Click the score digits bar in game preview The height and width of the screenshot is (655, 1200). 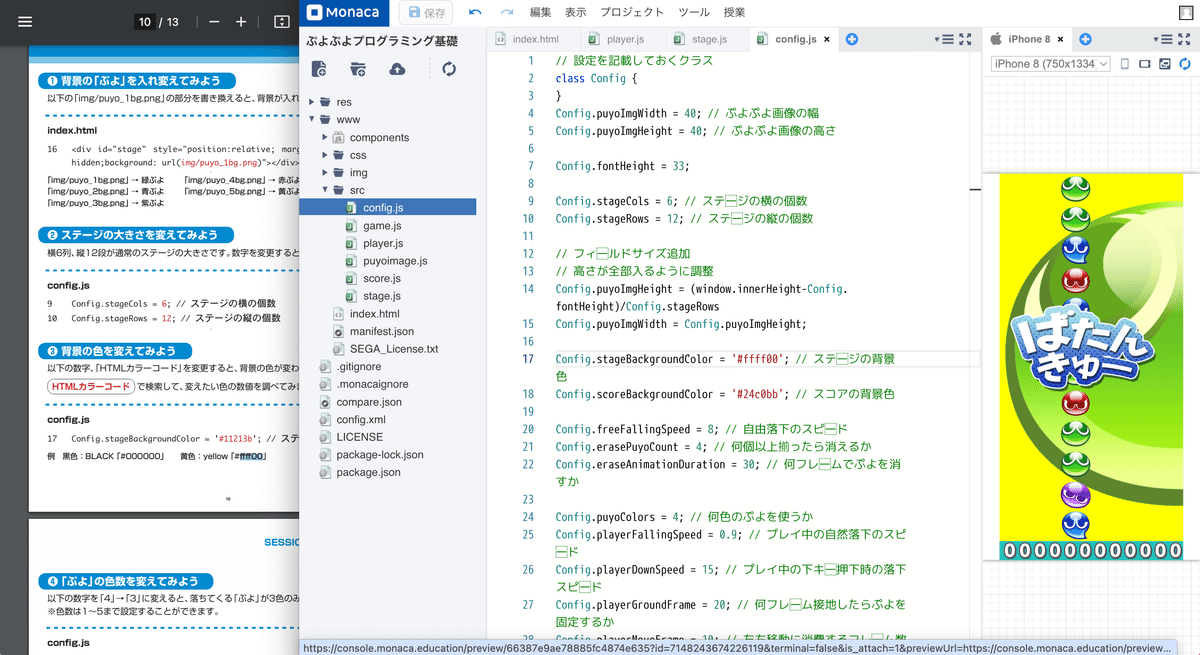click(x=1091, y=550)
